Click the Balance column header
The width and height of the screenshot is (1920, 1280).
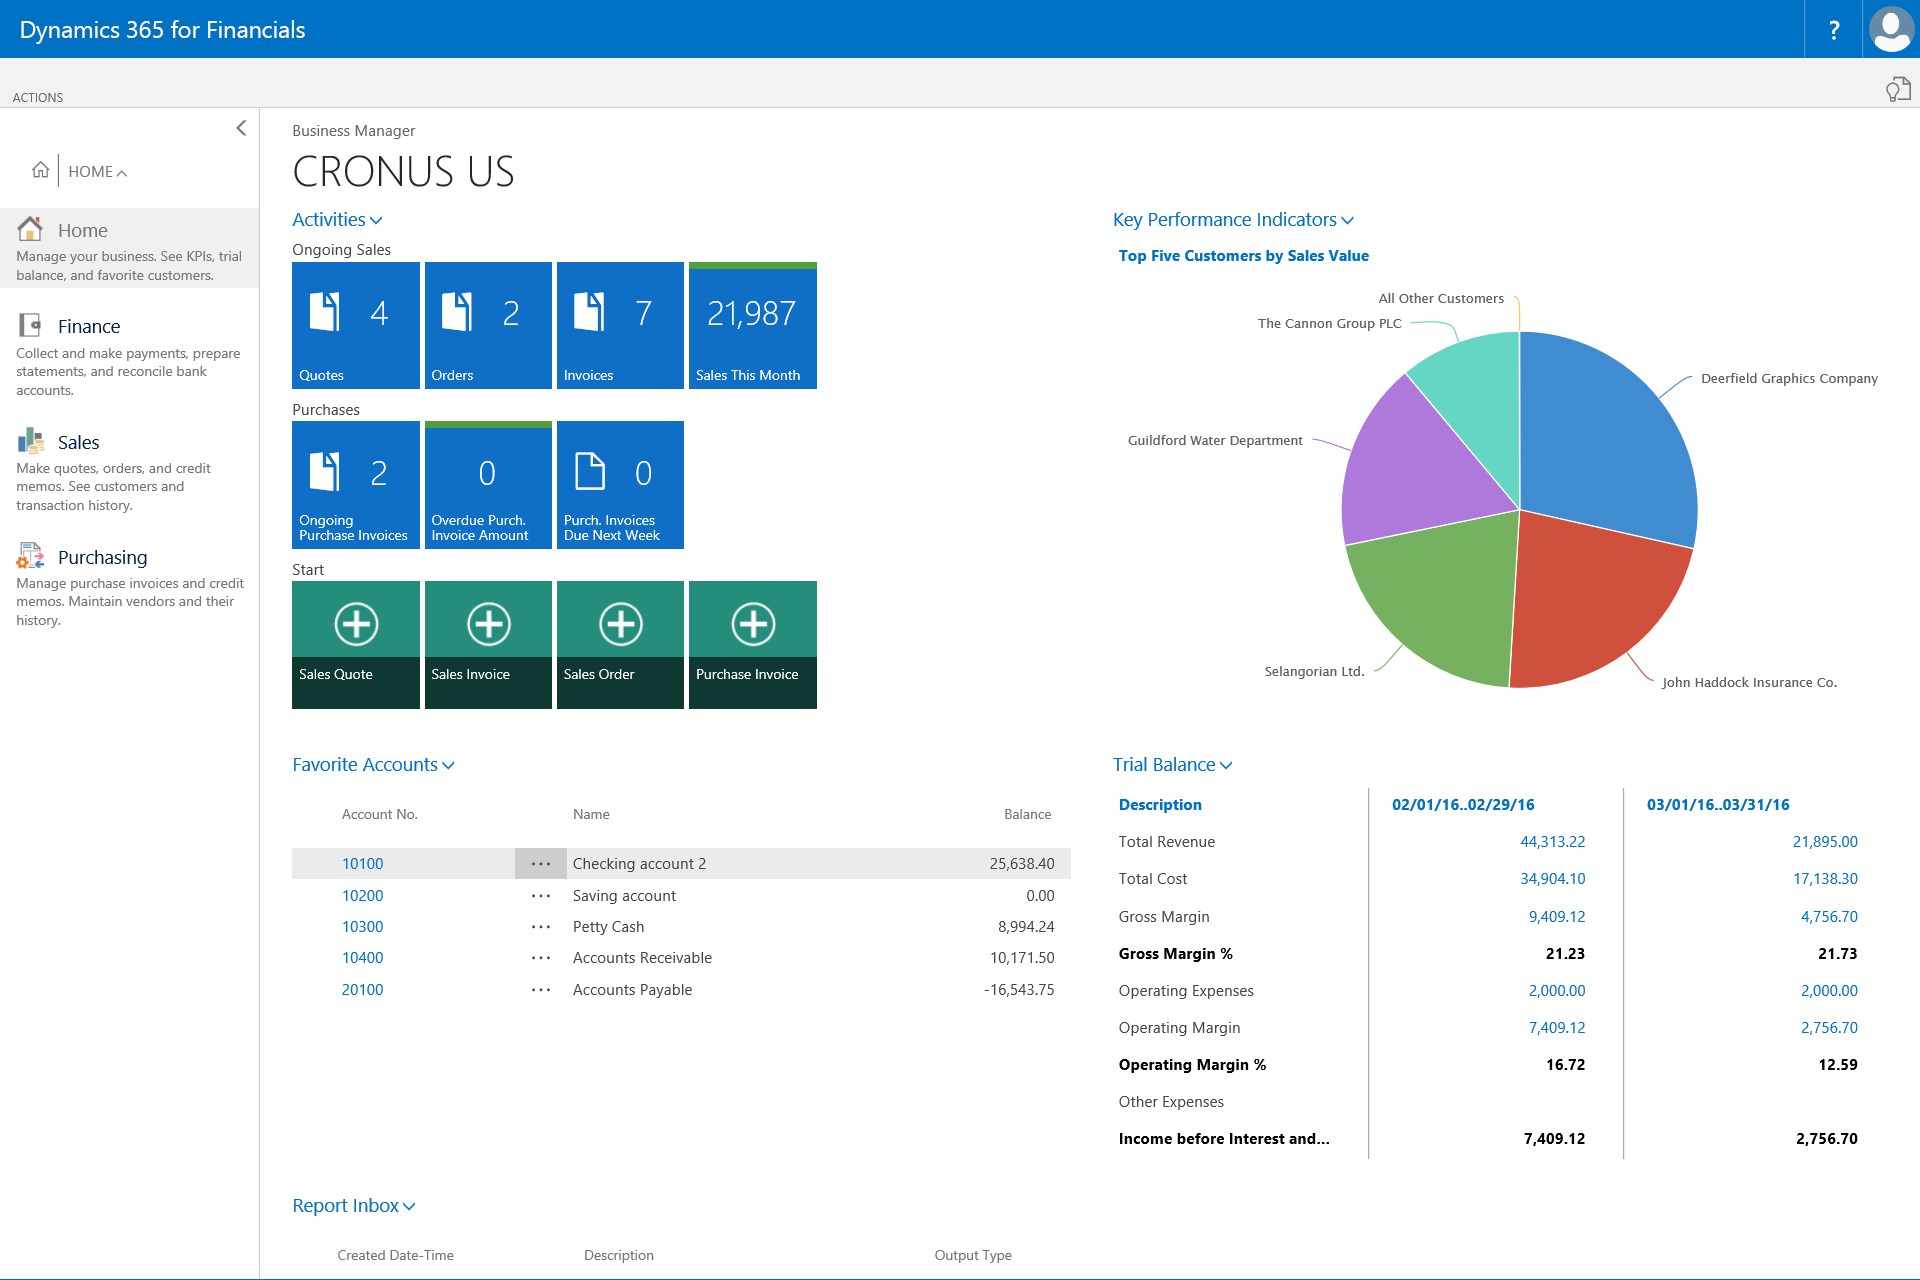[1027, 814]
